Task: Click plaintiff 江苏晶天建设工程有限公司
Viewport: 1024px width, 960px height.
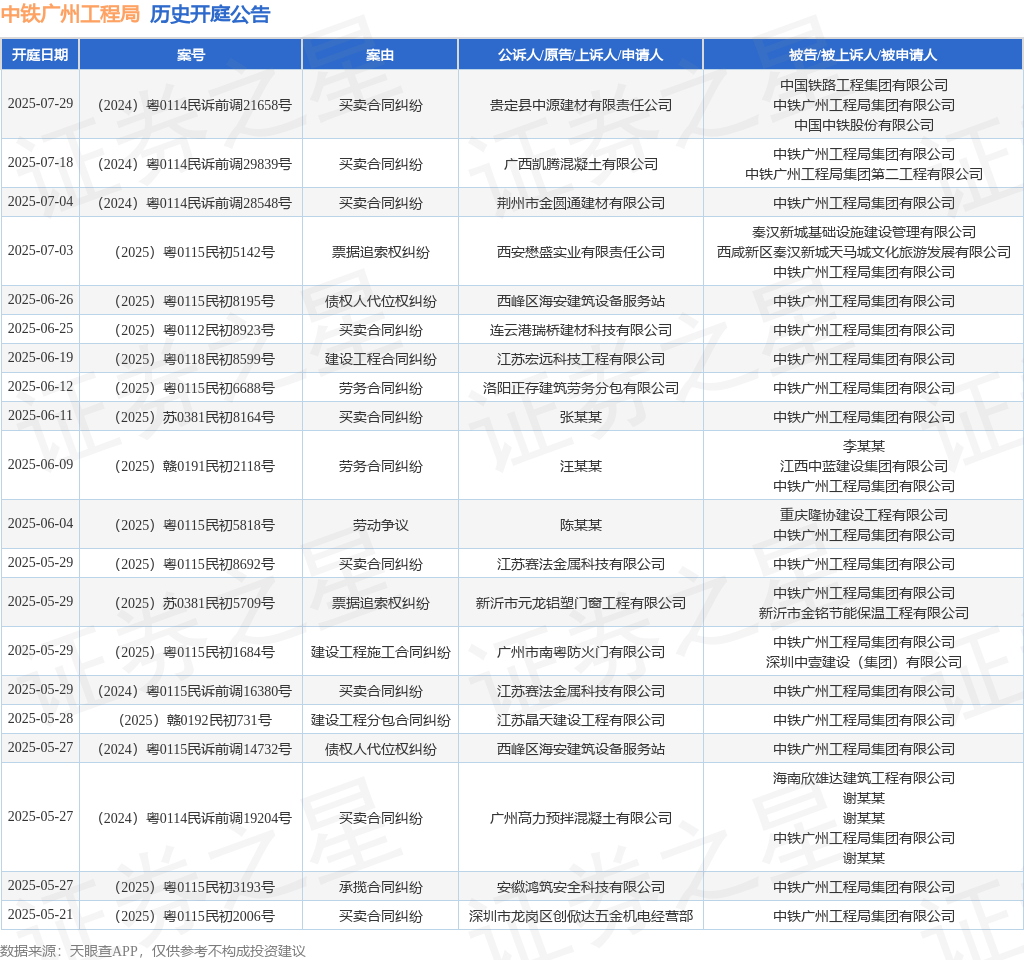Action: (x=581, y=720)
